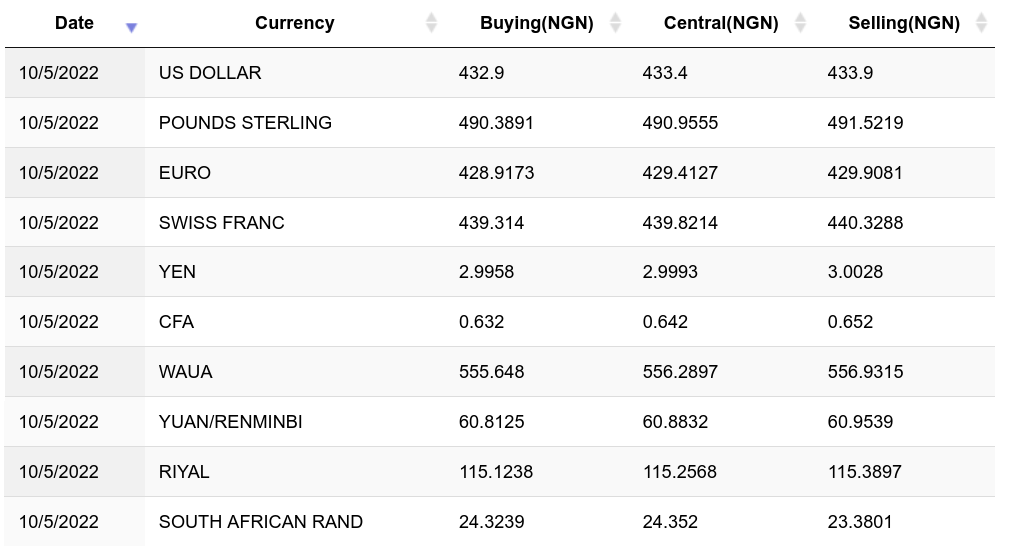Click the RIYAL row date cell

(59, 472)
